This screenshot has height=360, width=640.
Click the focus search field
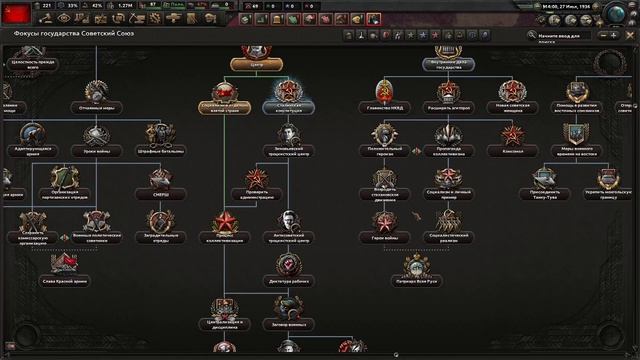pos(563,36)
